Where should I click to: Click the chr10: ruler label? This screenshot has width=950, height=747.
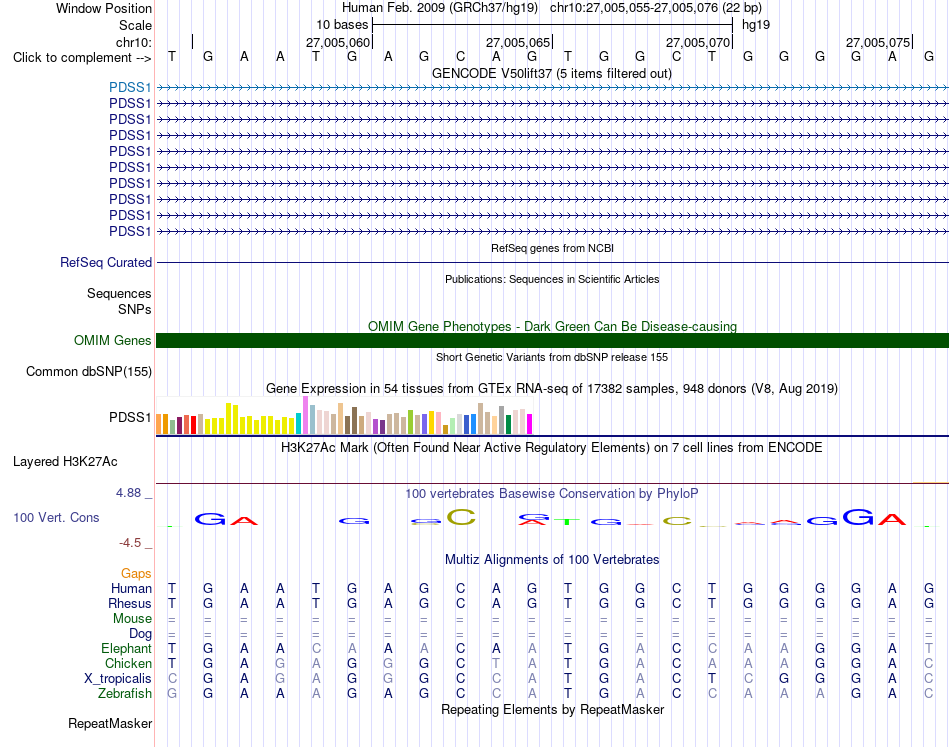click(x=133, y=42)
